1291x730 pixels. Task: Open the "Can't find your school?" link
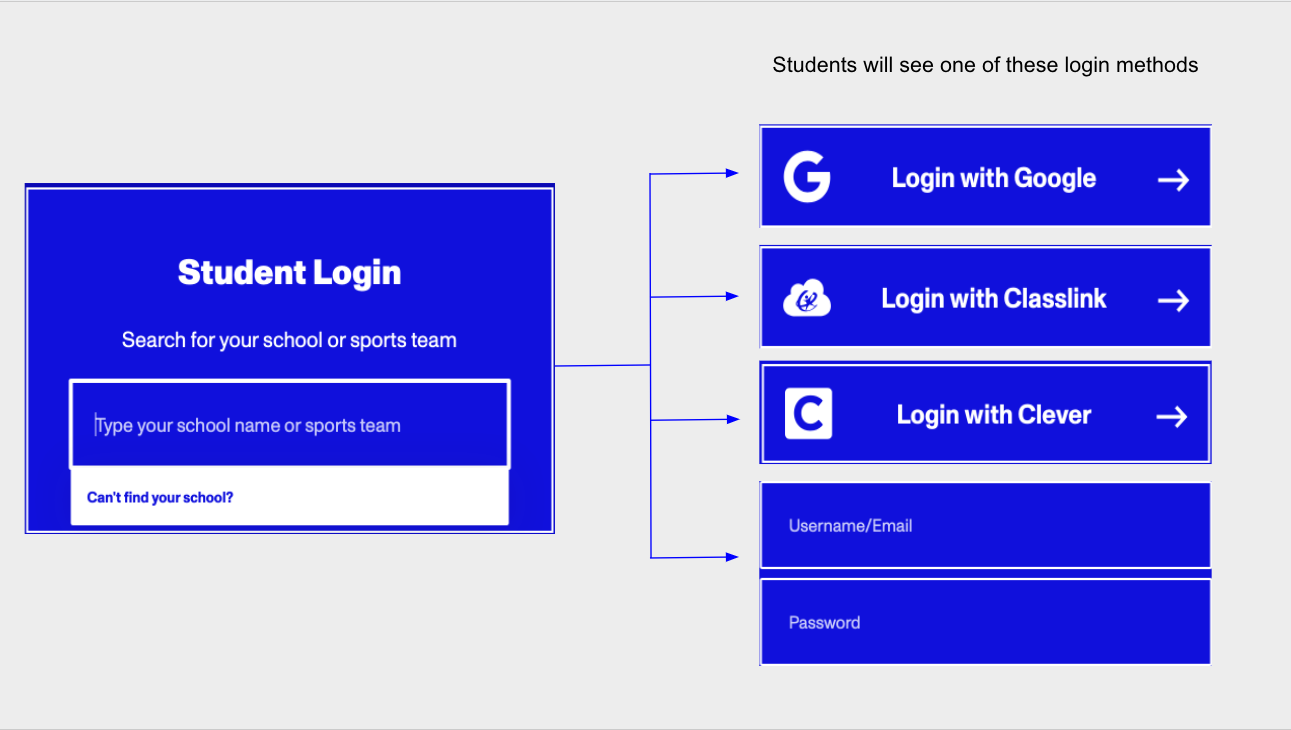pos(160,497)
